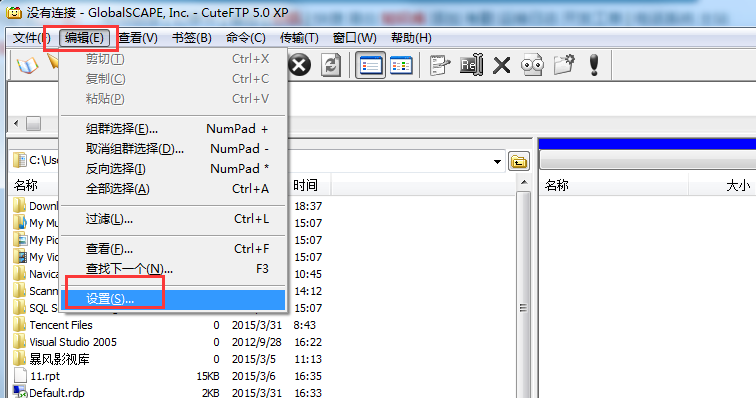Click the drive icon beside C:\ path
This screenshot has height=398, width=756.
click(19, 160)
